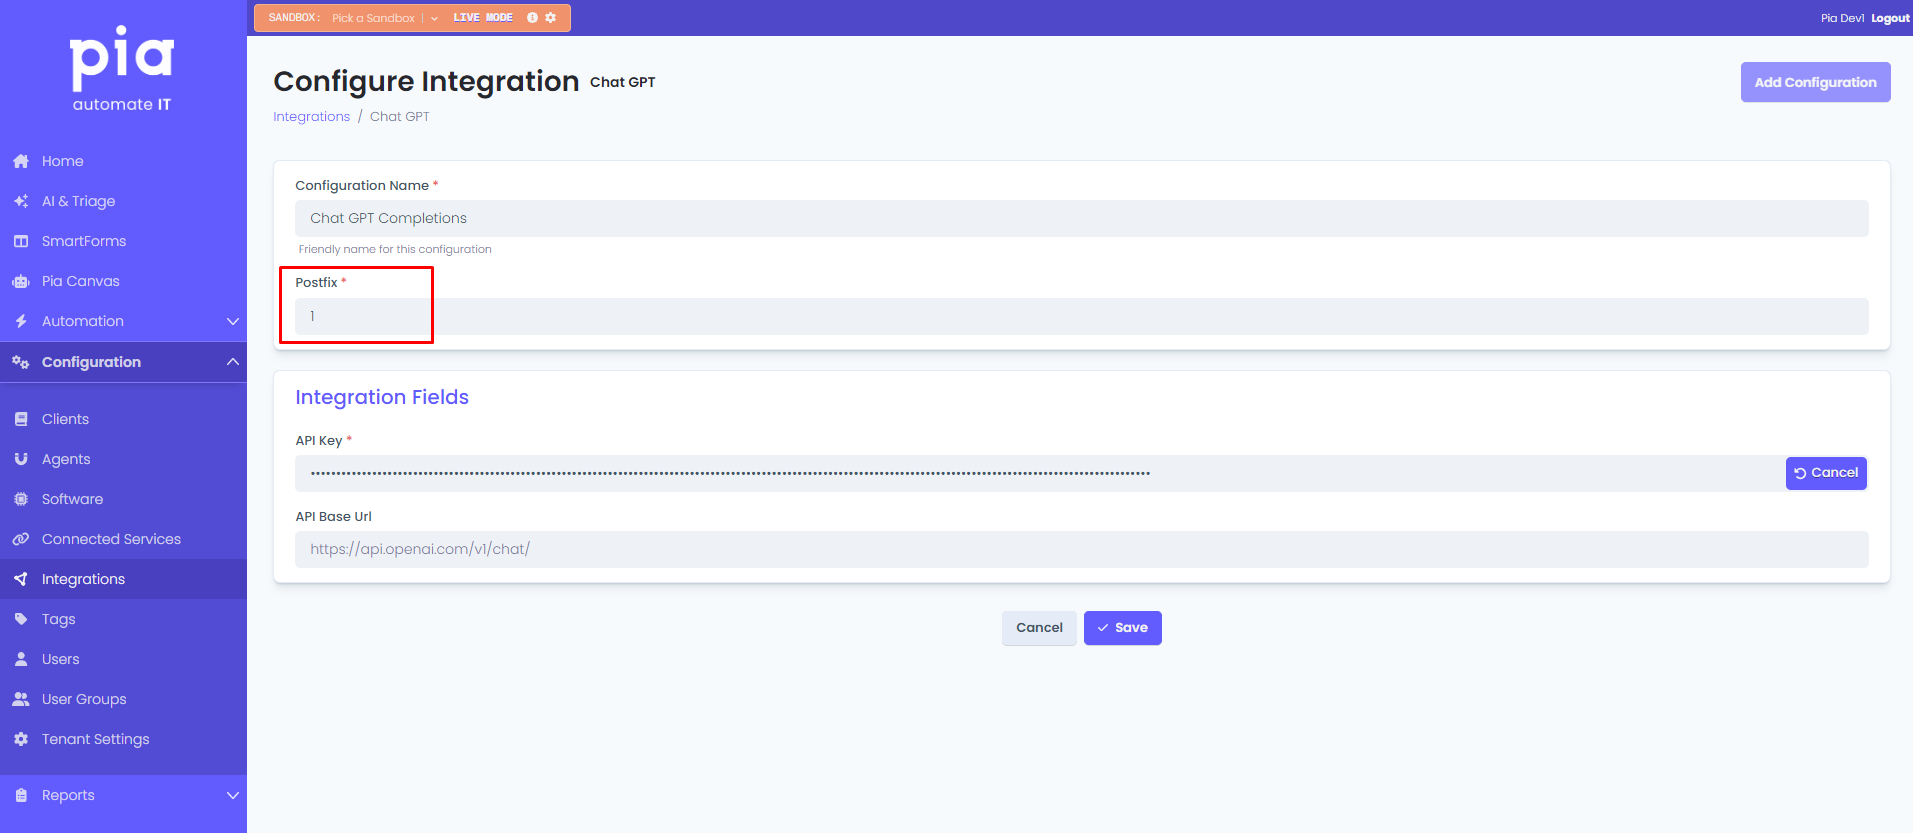Click the Software chip icon
This screenshot has width=1913, height=833.
point(21,499)
